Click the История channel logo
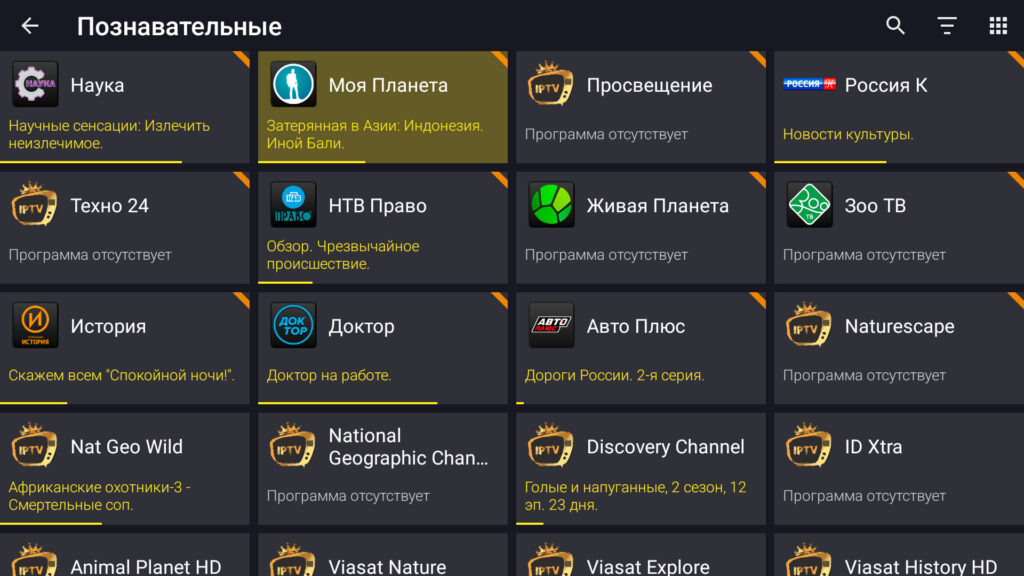The image size is (1024, 576). [x=35, y=325]
